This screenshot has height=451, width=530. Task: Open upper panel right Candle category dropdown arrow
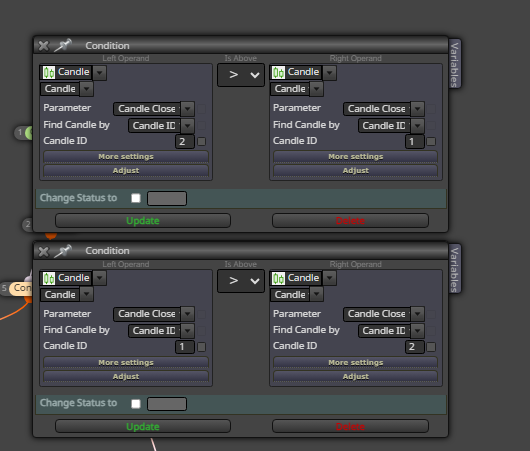(329, 73)
